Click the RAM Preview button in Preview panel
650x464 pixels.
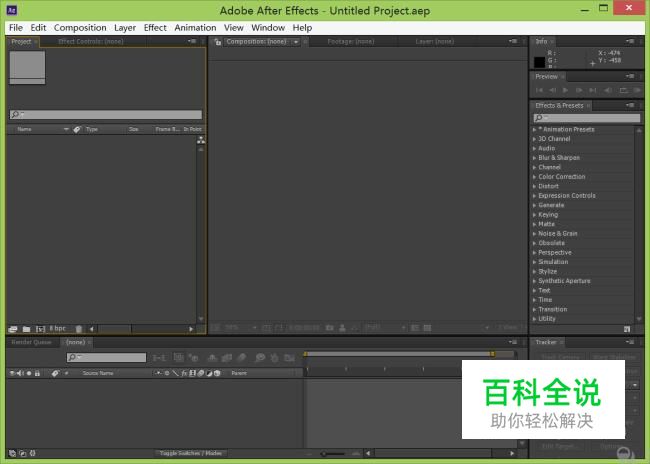click(637, 90)
